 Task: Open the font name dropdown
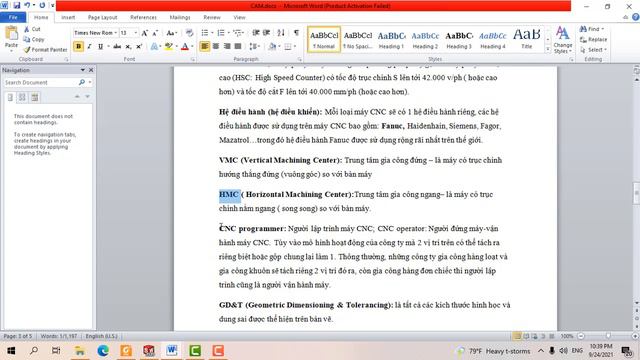(x=116, y=33)
